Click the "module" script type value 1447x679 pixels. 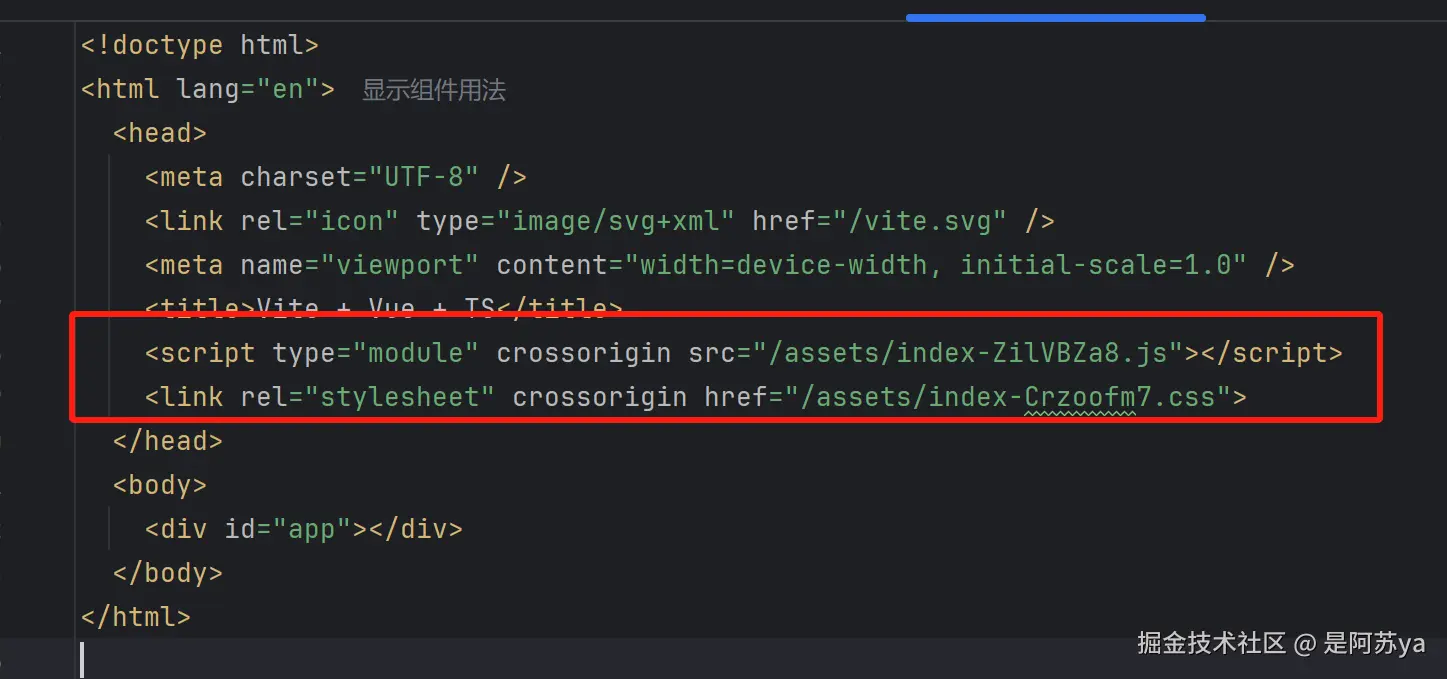[x=416, y=353]
